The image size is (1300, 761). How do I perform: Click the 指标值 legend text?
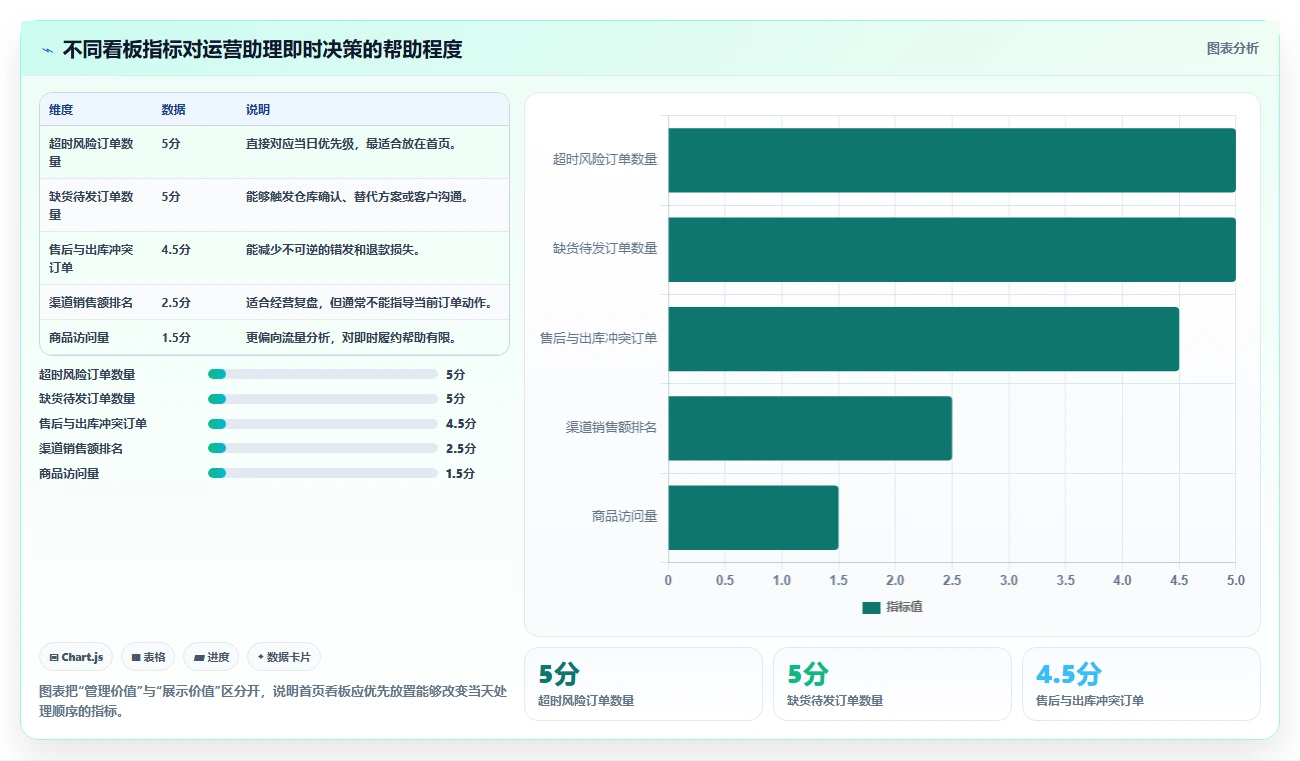coord(904,607)
